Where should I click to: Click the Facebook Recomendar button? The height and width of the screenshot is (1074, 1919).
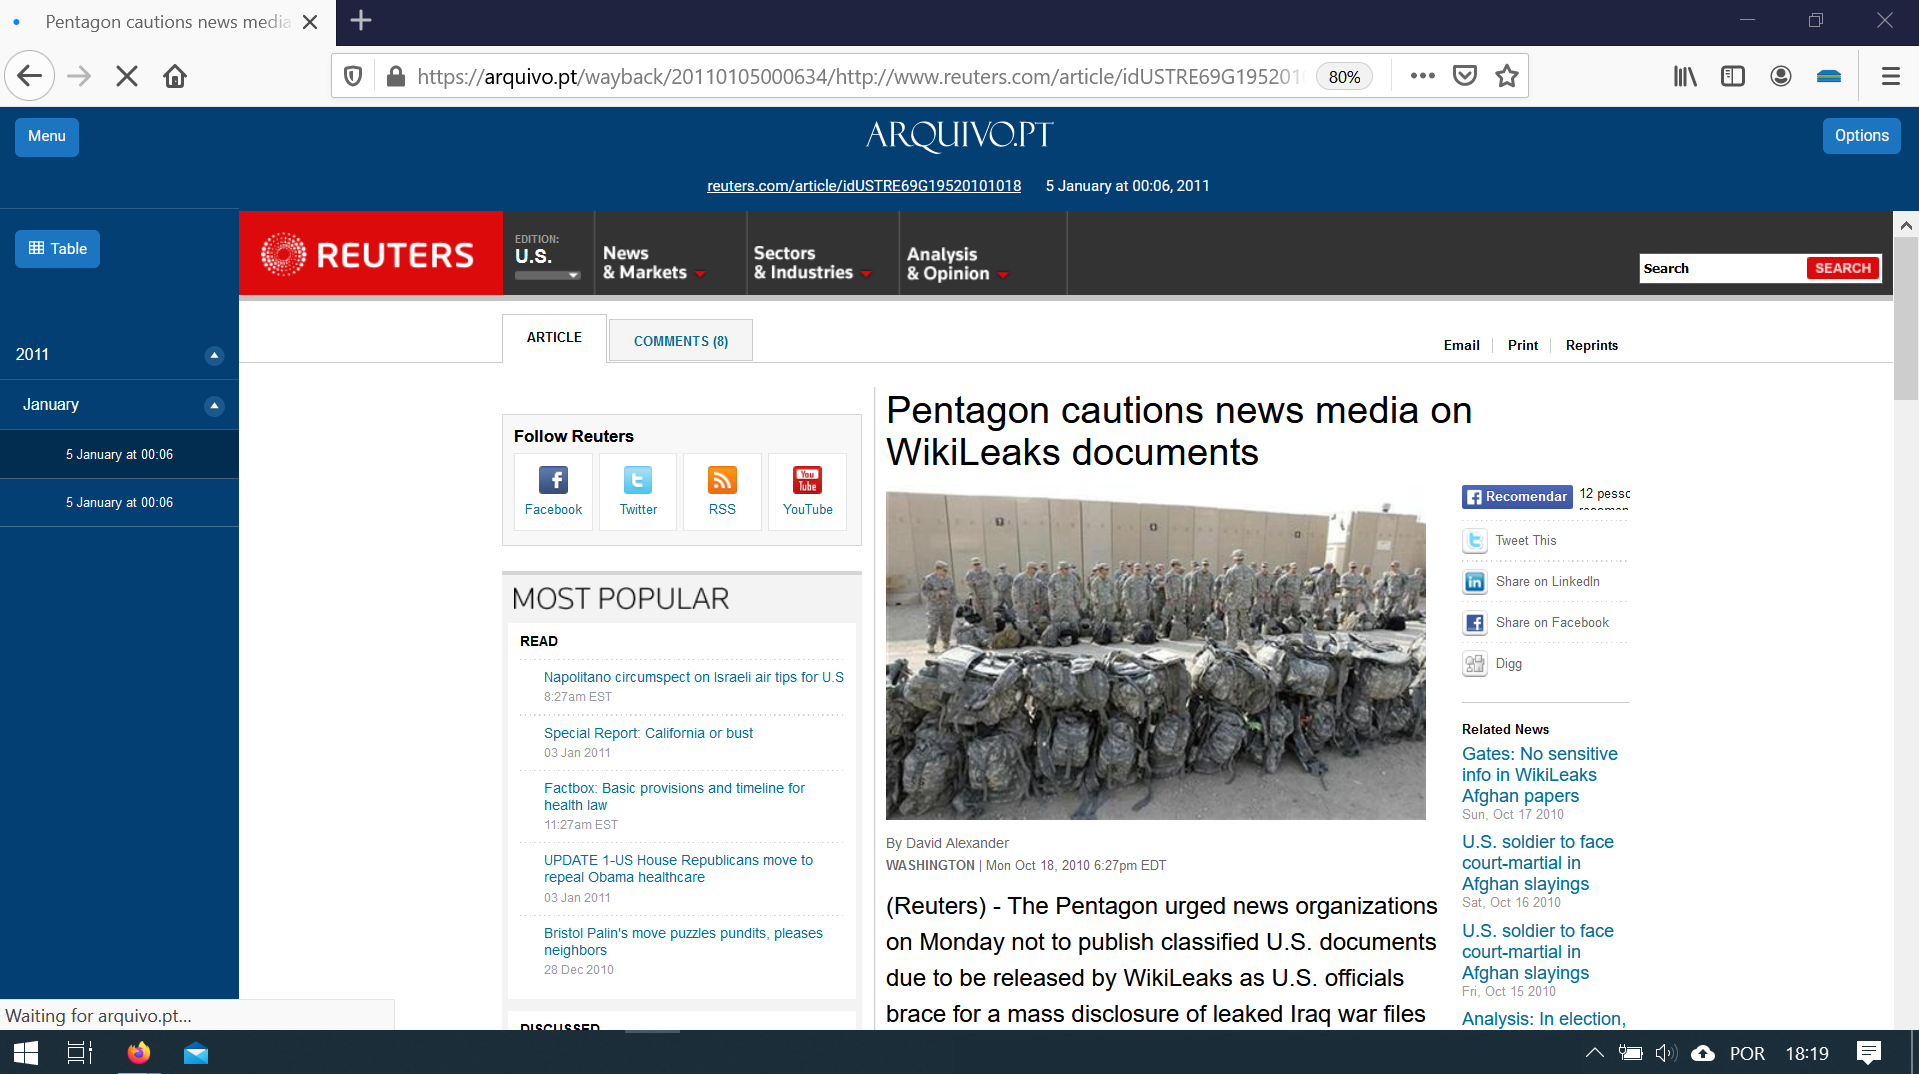click(x=1517, y=497)
